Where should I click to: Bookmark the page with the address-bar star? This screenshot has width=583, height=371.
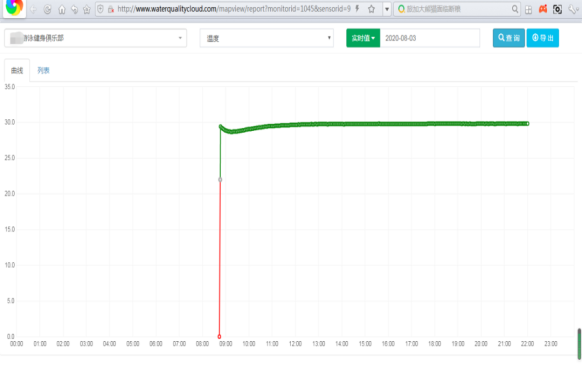(x=371, y=9)
